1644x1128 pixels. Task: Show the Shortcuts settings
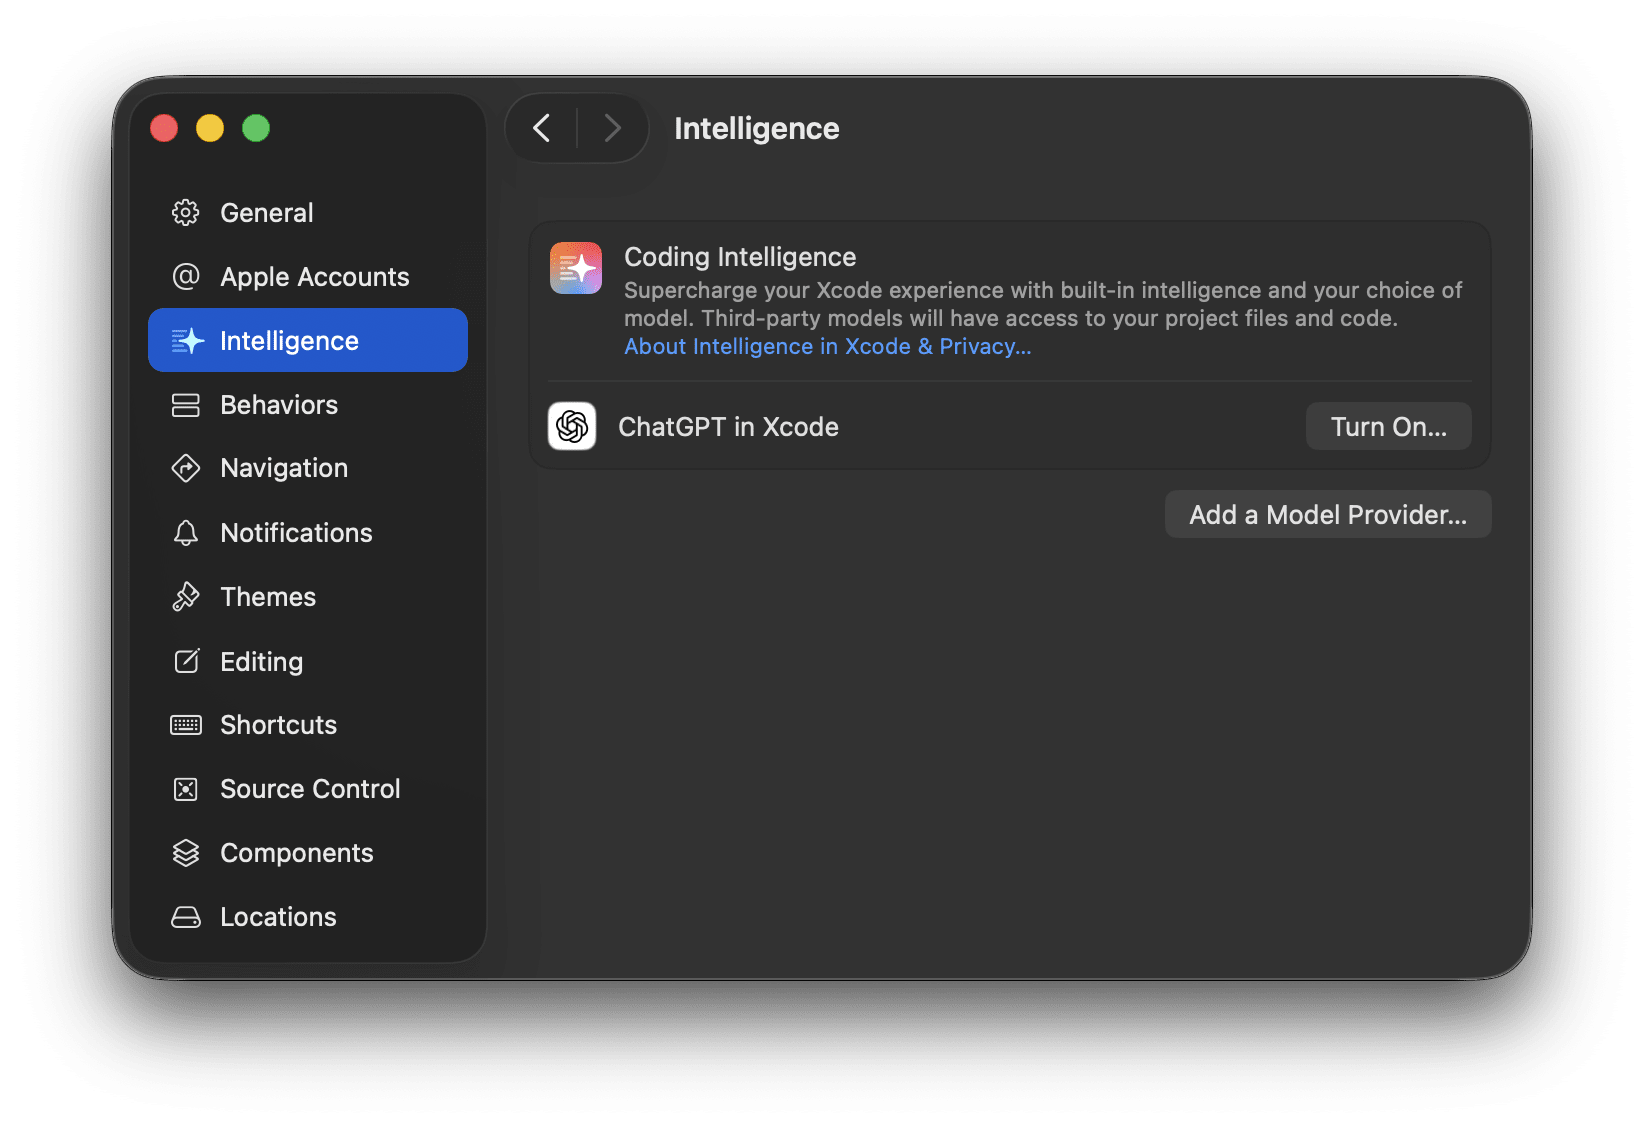(308, 725)
